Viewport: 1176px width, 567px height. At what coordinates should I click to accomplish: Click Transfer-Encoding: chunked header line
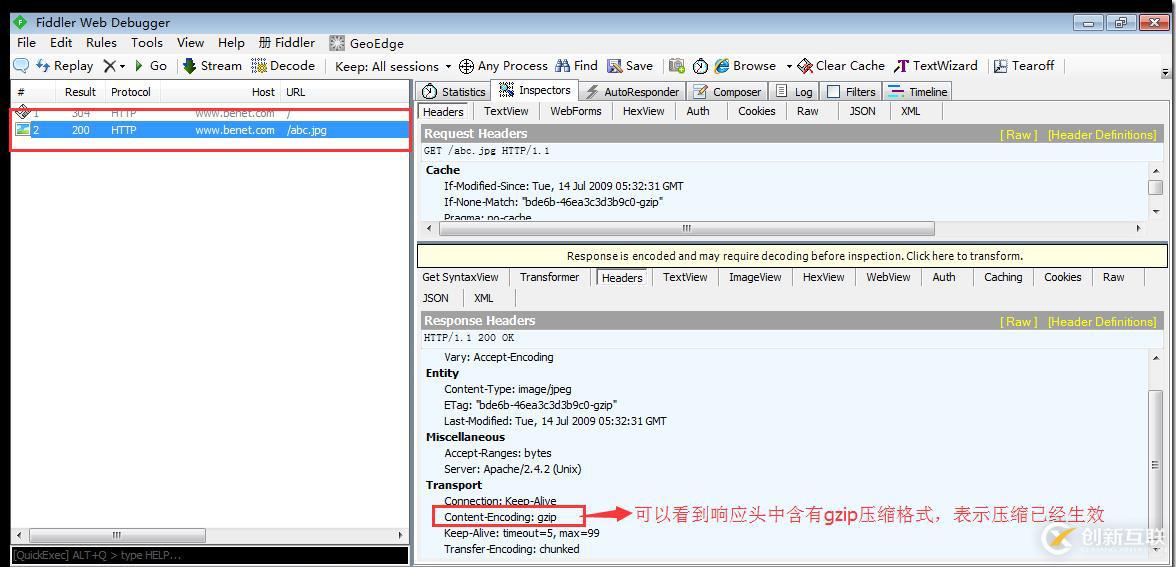(x=512, y=549)
